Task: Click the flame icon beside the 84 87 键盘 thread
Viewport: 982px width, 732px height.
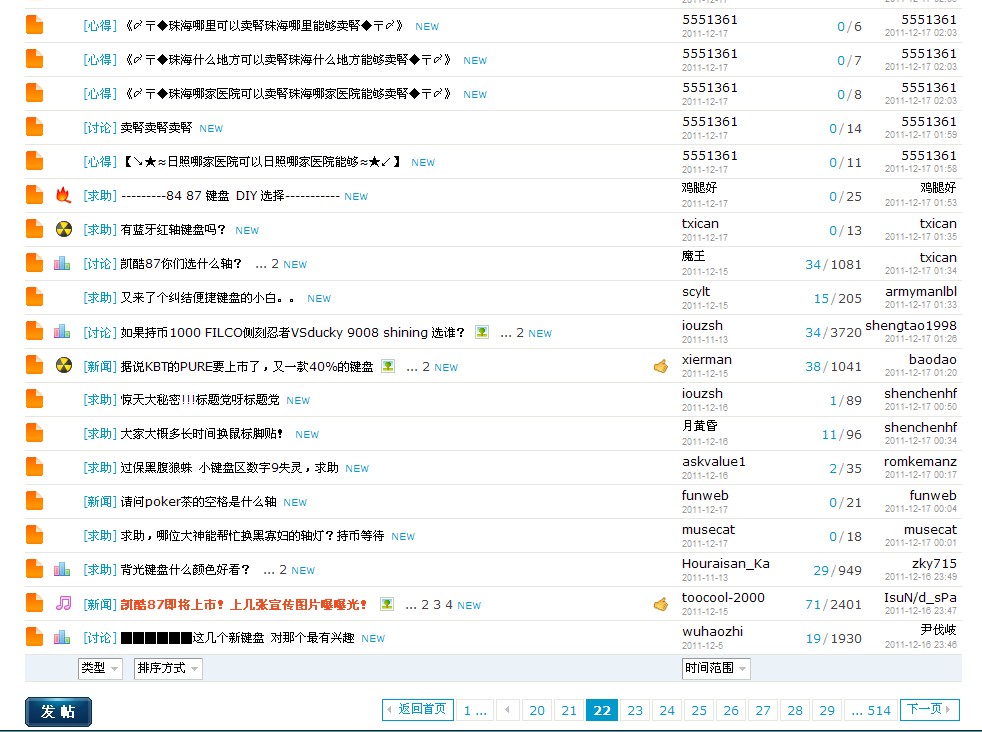Action: 63,196
